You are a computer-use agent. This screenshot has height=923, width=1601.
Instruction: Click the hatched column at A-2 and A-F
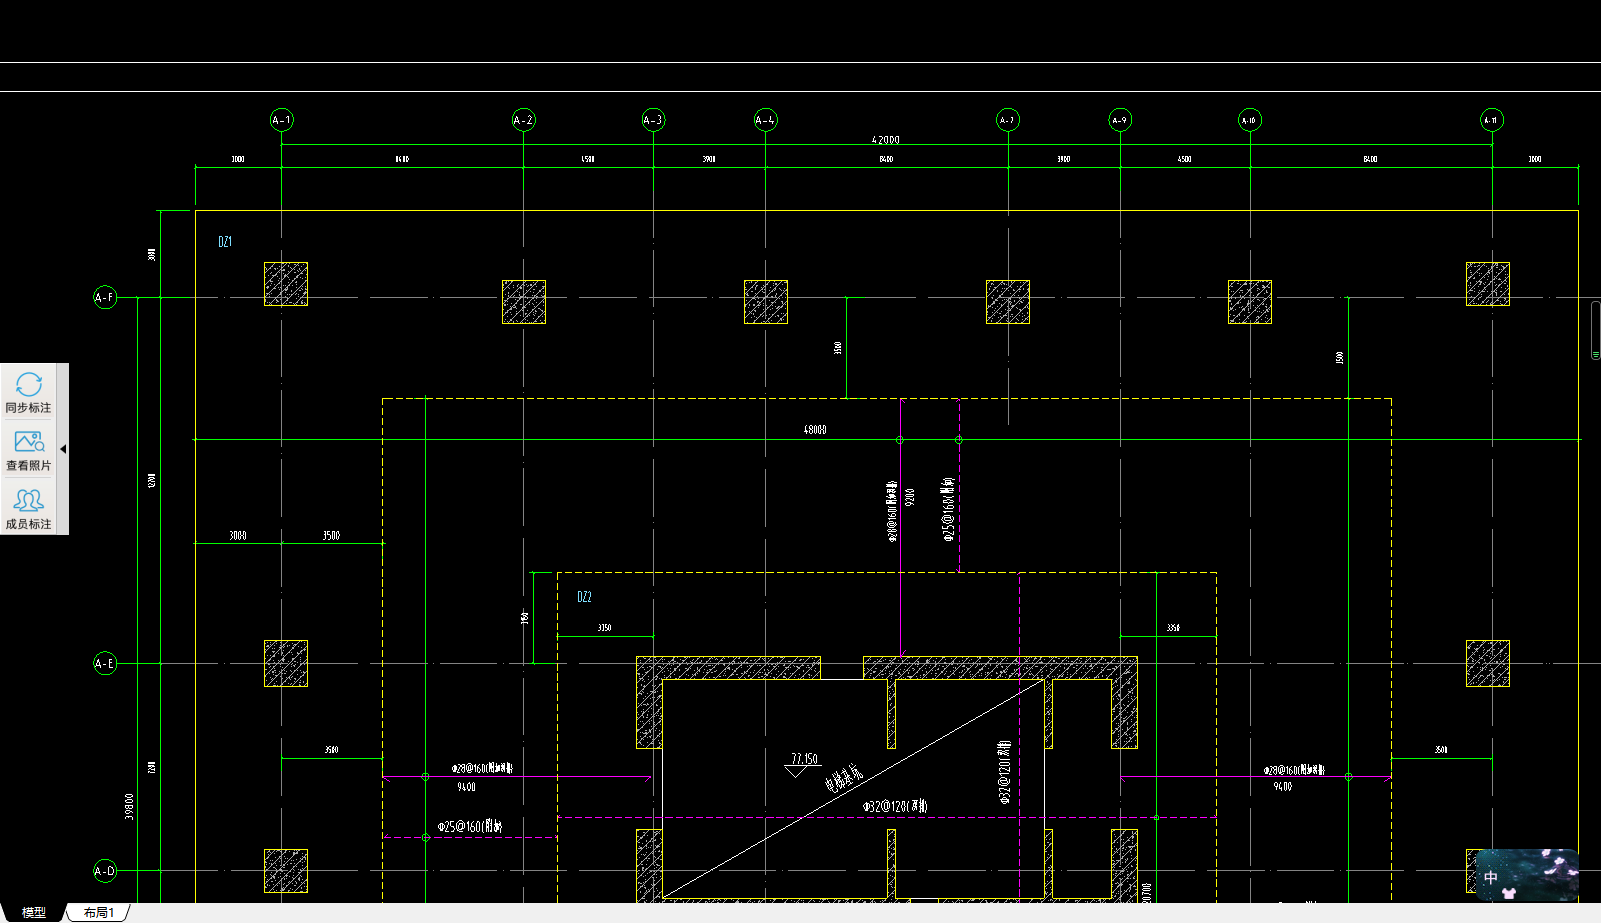coord(524,302)
